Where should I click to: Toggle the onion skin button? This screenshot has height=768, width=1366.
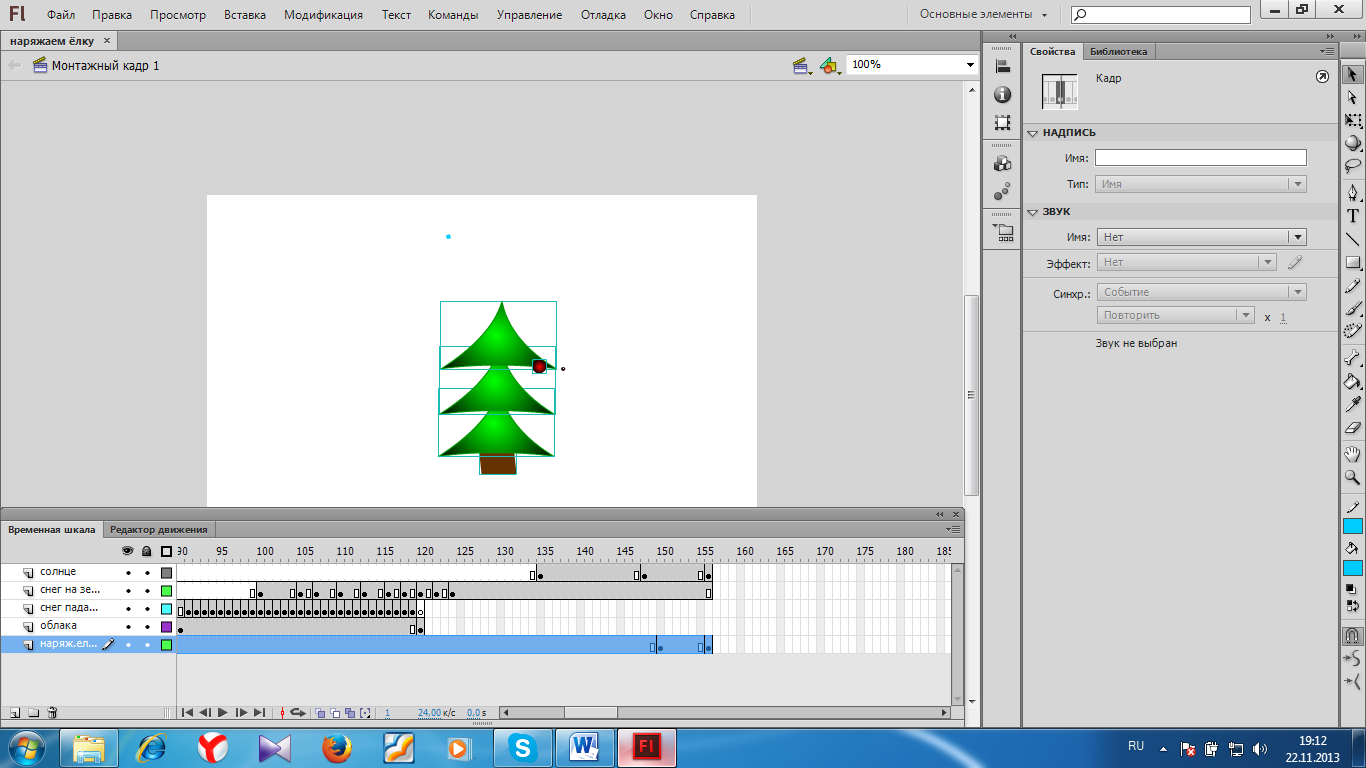321,713
